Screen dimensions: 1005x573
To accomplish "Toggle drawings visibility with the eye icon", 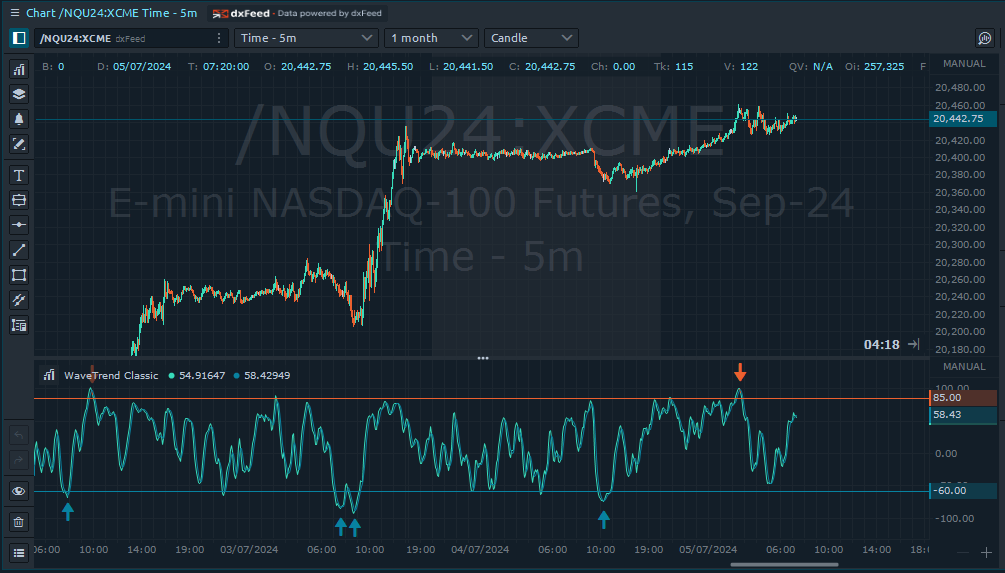I will coord(18,491).
